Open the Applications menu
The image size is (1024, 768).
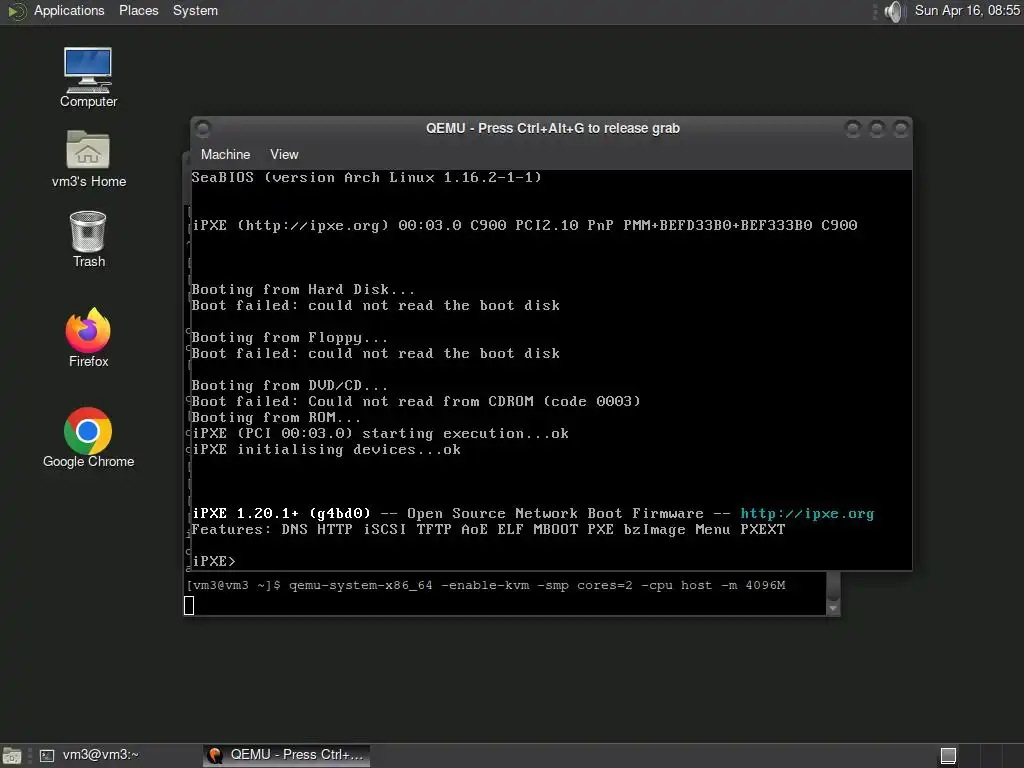tap(69, 11)
